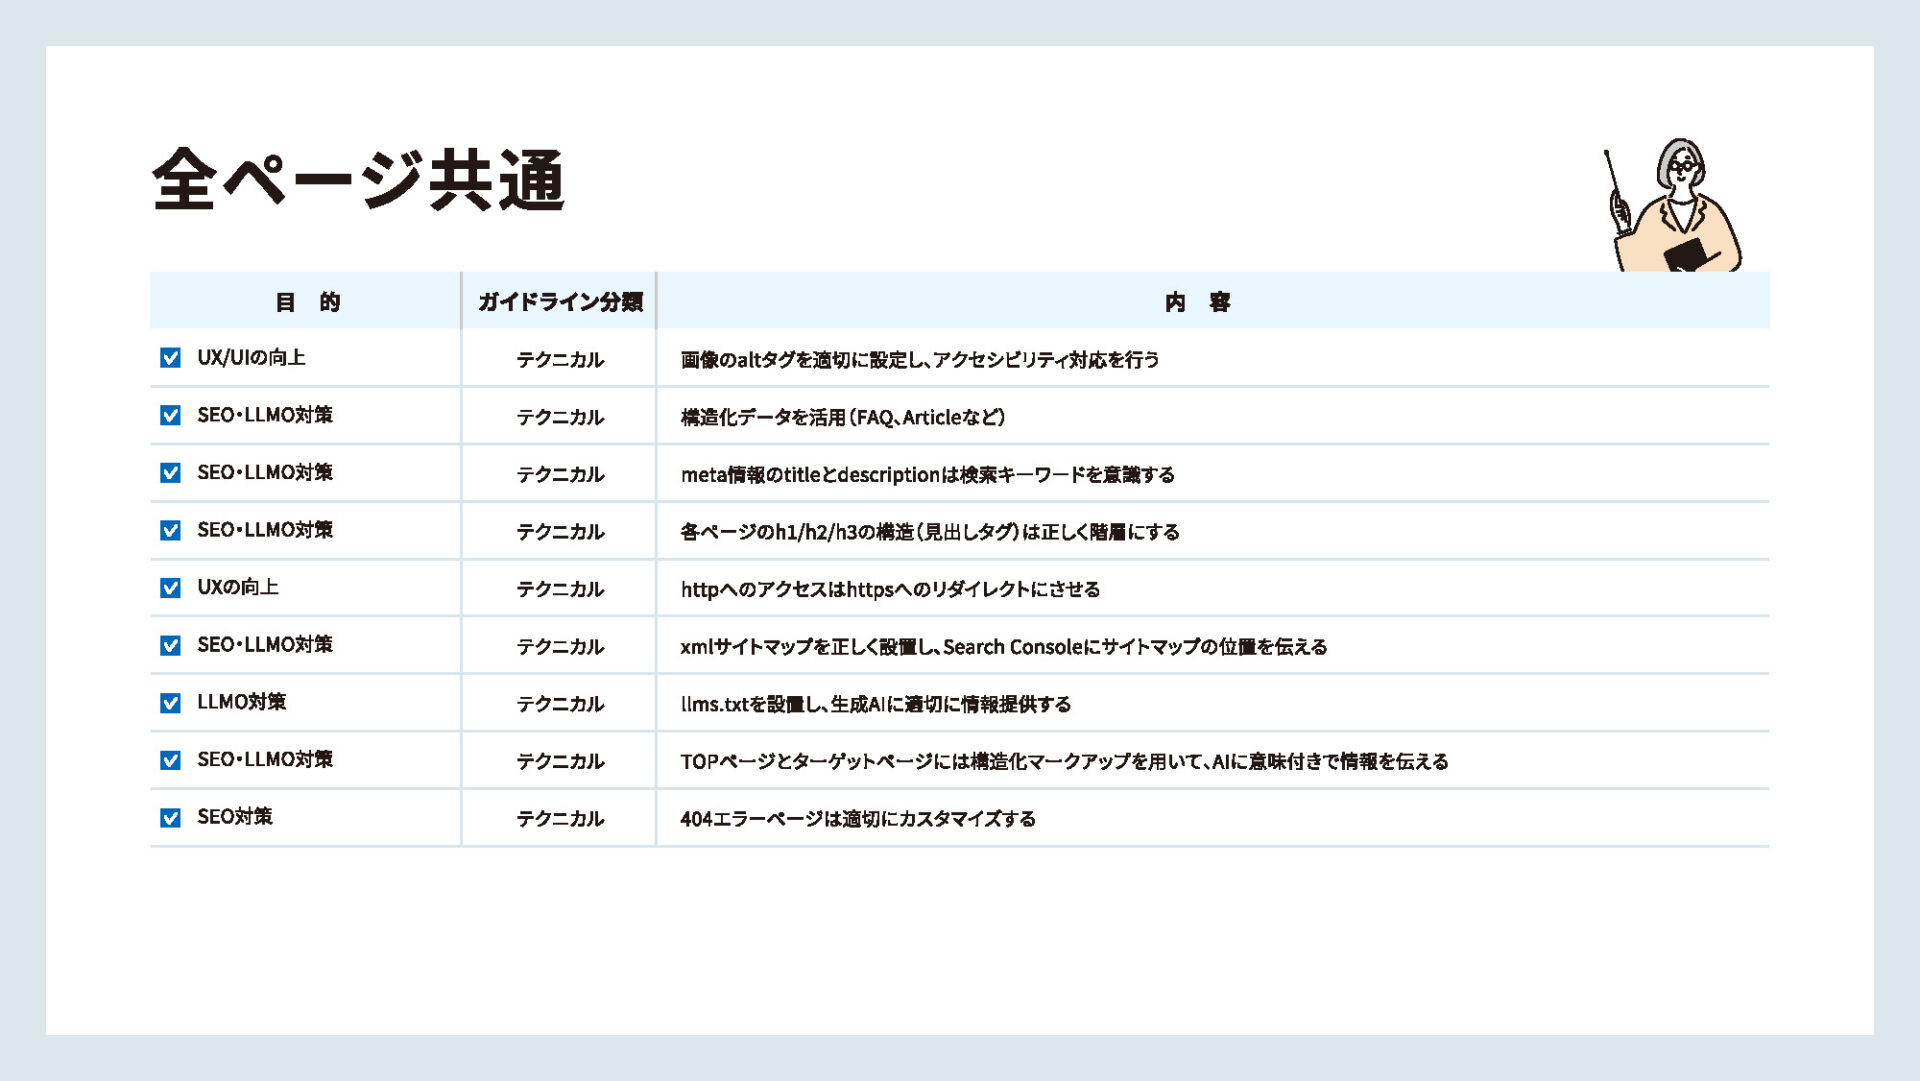Click the https redirect content text

[x=890, y=590]
